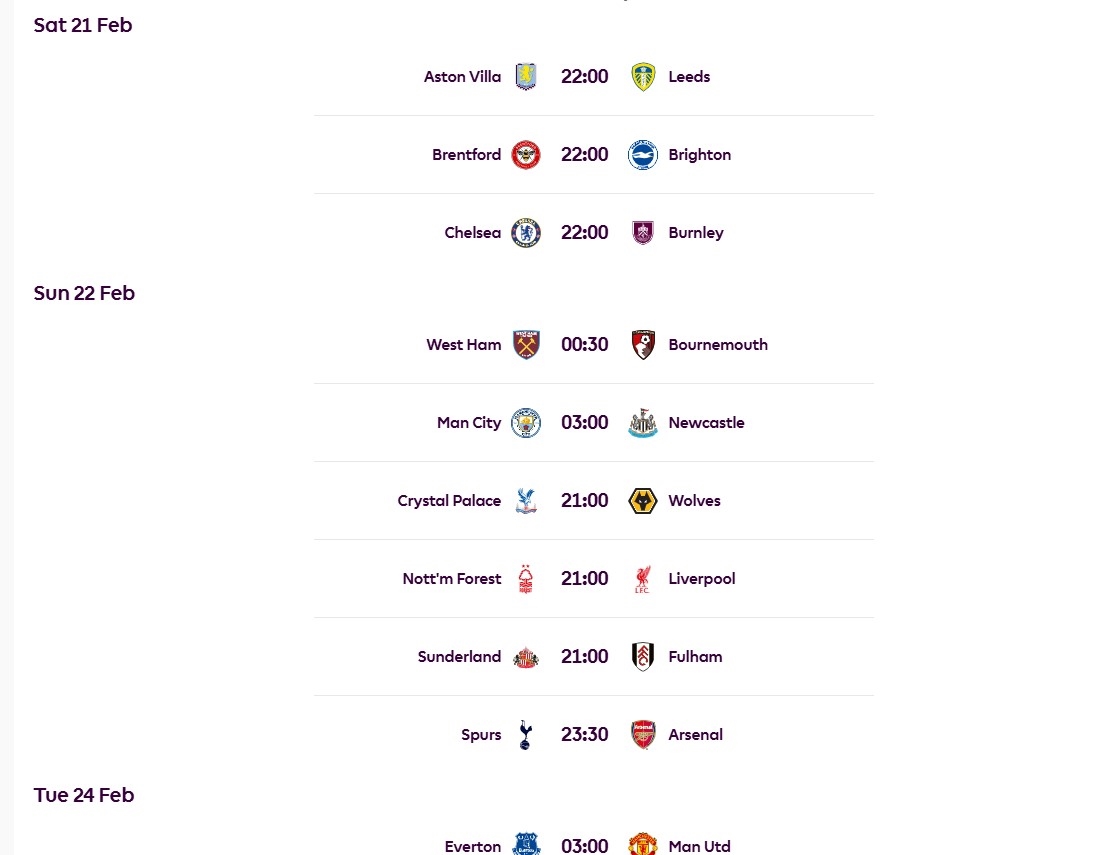Click the Spurs cockerel crest
The image size is (1102, 855).
524,734
